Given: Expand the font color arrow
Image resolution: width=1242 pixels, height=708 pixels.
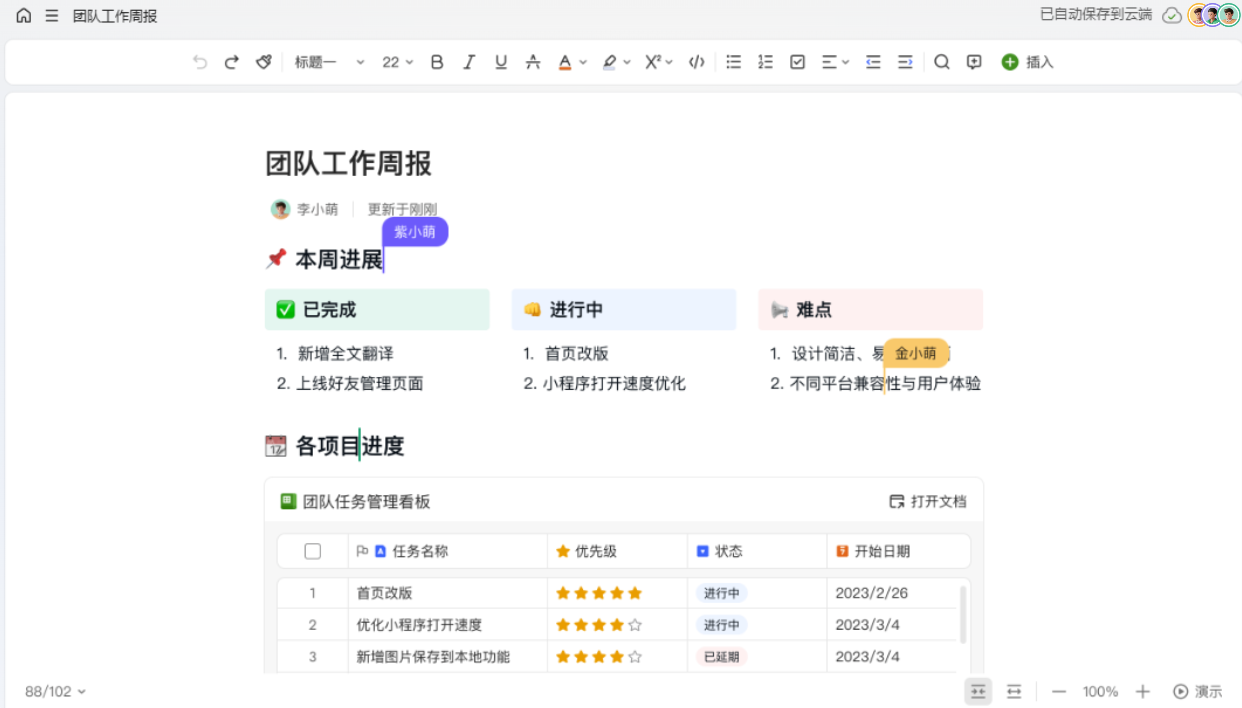Looking at the screenshot, I should click(x=583, y=62).
